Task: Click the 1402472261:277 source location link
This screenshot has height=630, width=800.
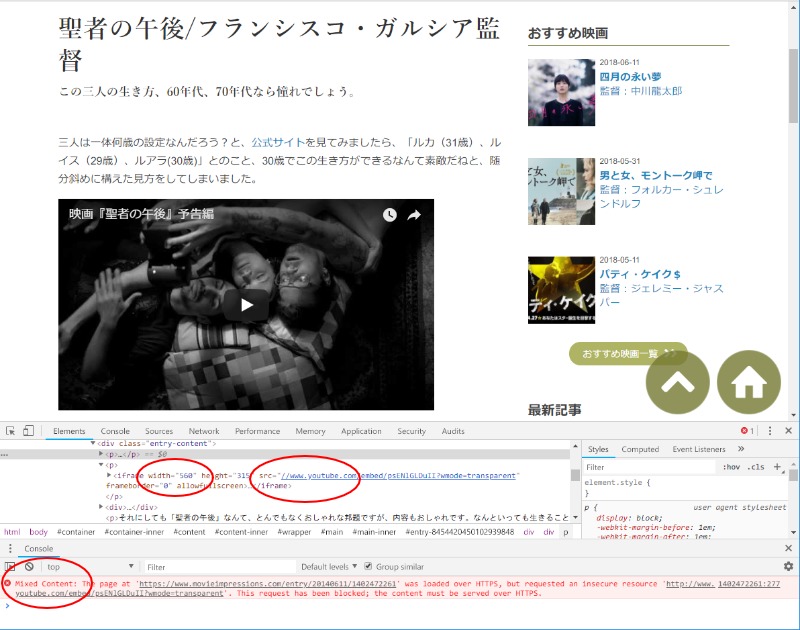Action: point(749,584)
